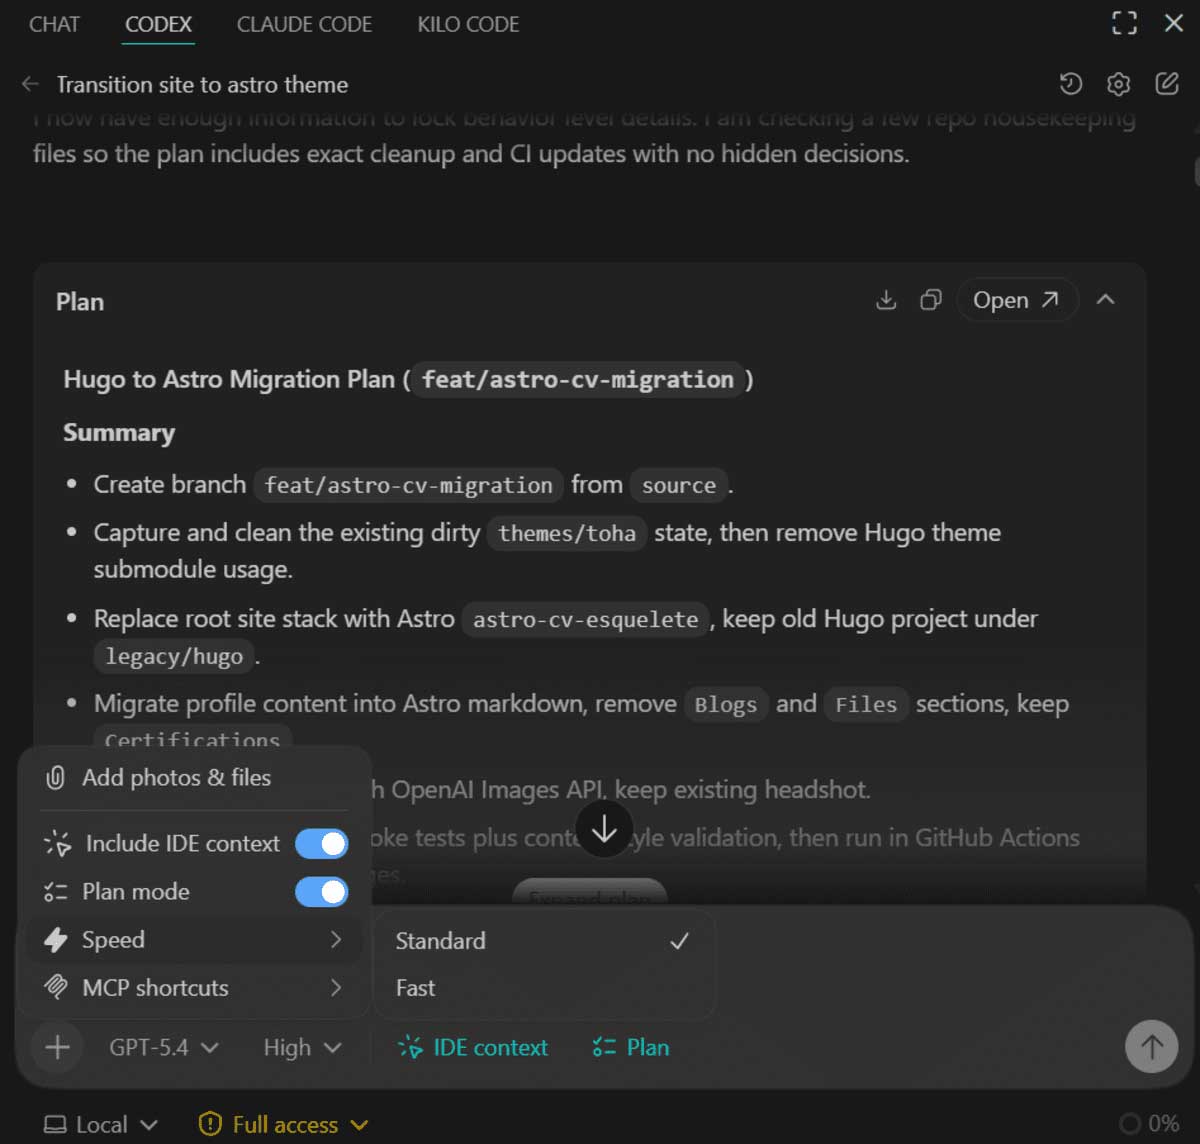
Task: Choose Add photos & files
Action: coord(176,777)
